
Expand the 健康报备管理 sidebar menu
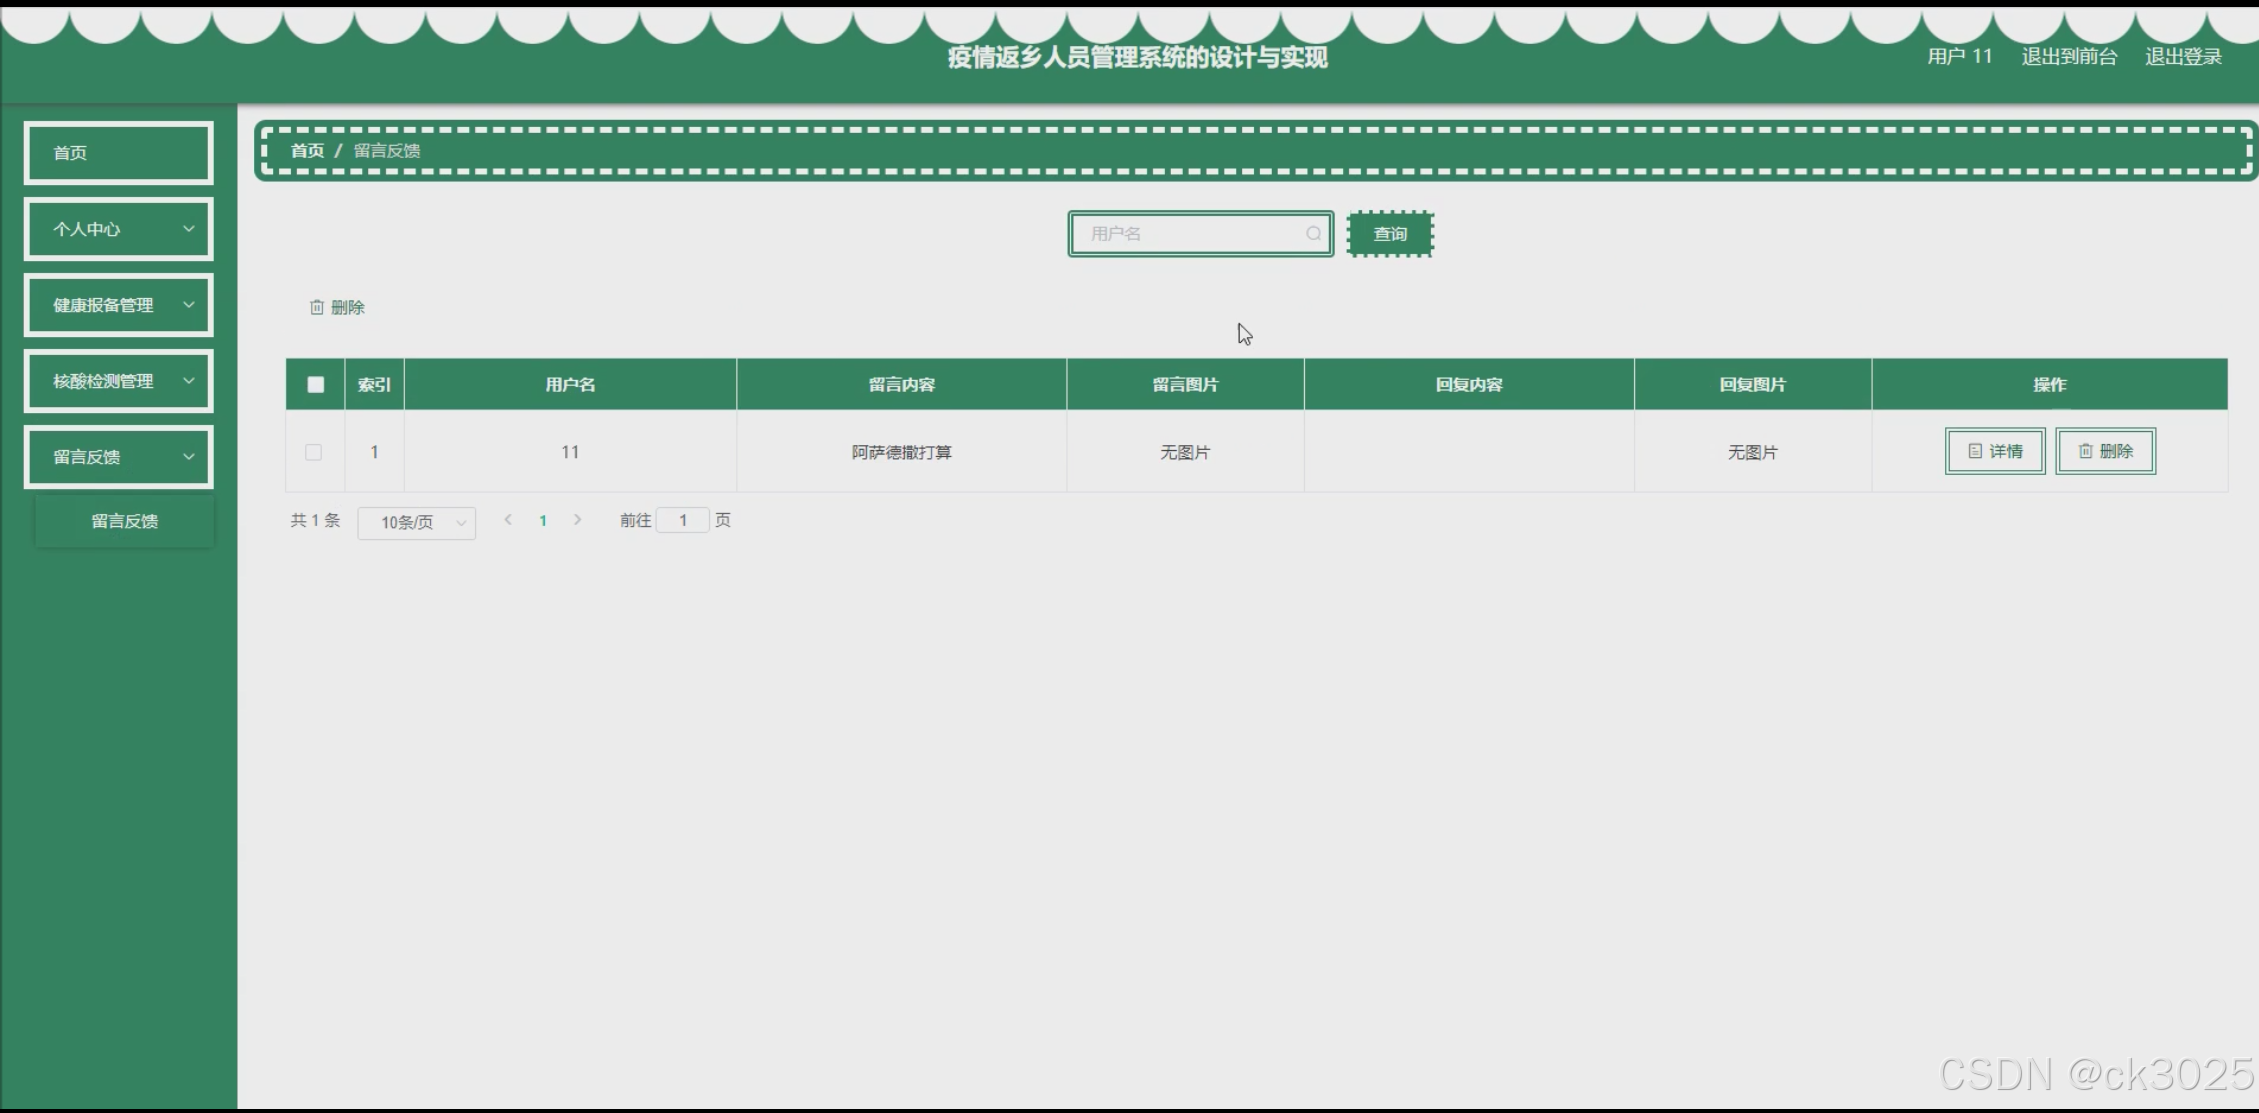tap(118, 305)
